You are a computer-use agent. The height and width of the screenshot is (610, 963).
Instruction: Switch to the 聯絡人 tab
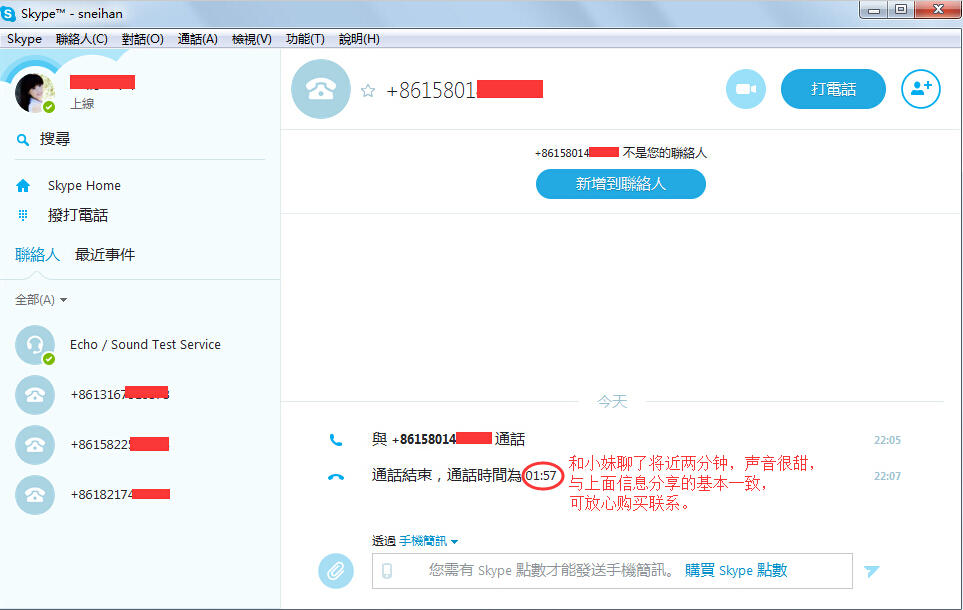pos(37,254)
